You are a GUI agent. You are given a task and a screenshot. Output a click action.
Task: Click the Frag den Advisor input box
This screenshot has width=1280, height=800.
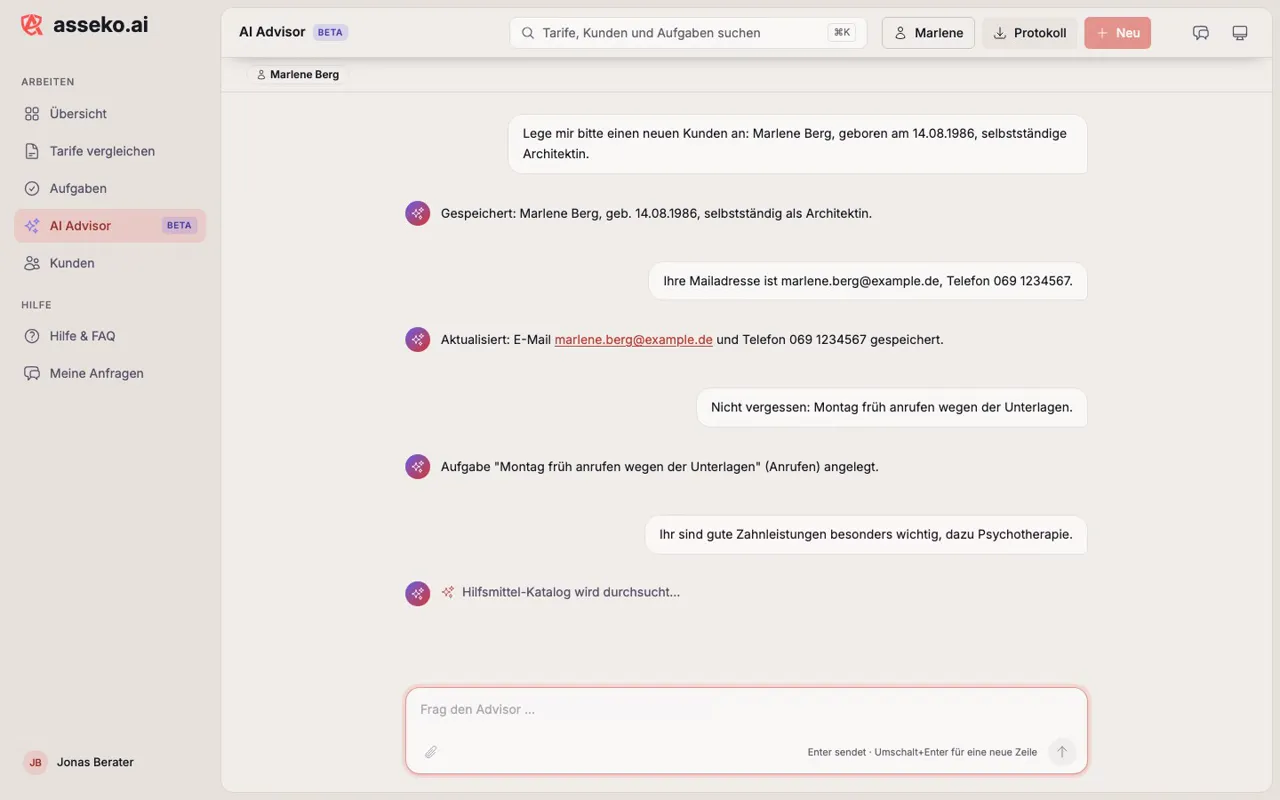(x=746, y=709)
